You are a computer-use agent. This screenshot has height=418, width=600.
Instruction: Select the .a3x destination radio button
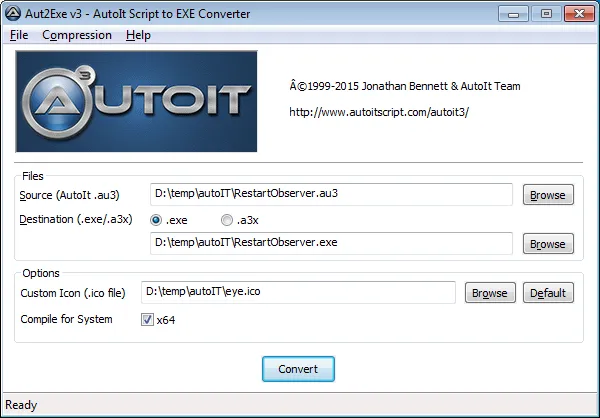click(x=227, y=220)
